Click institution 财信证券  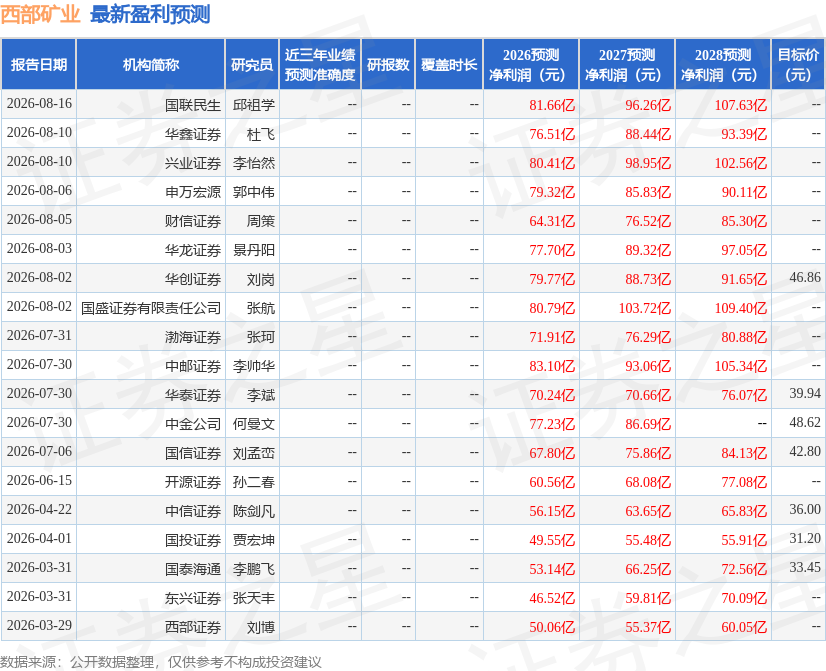point(193,221)
